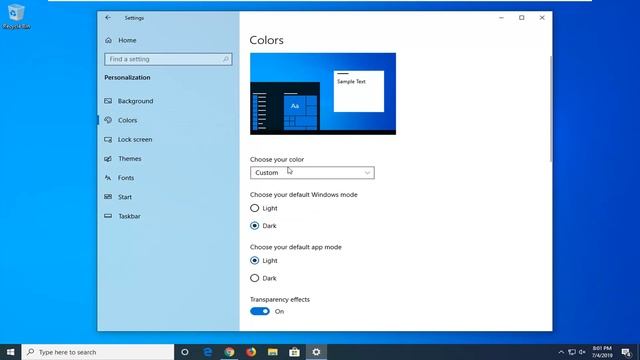Open File Explorer from taskbar

point(273,352)
